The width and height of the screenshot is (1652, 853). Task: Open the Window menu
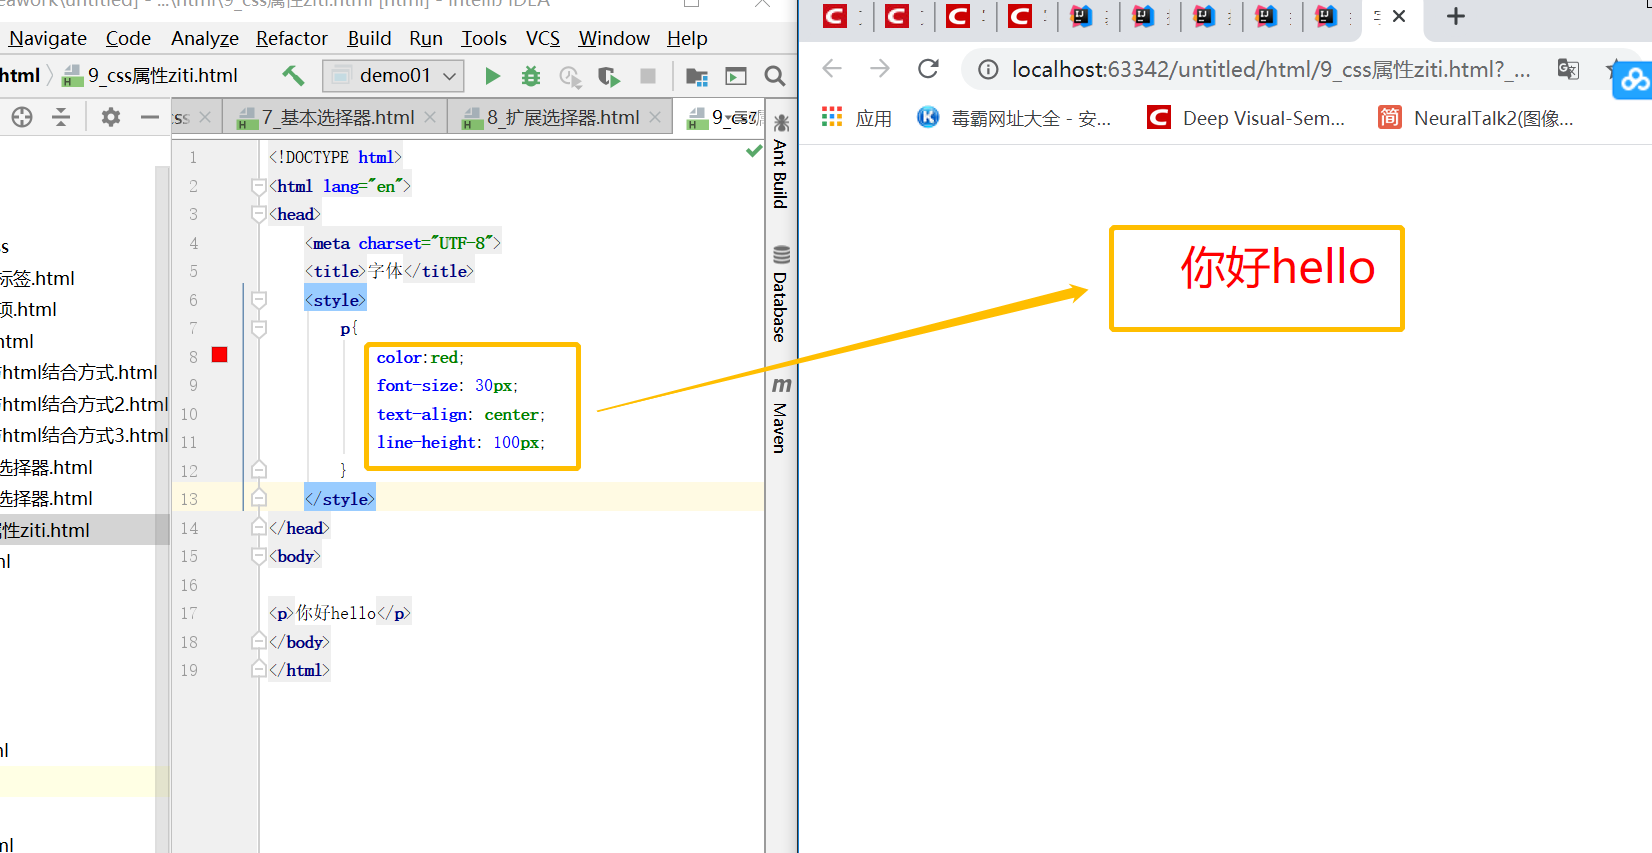pyautogui.click(x=614, y=38)
